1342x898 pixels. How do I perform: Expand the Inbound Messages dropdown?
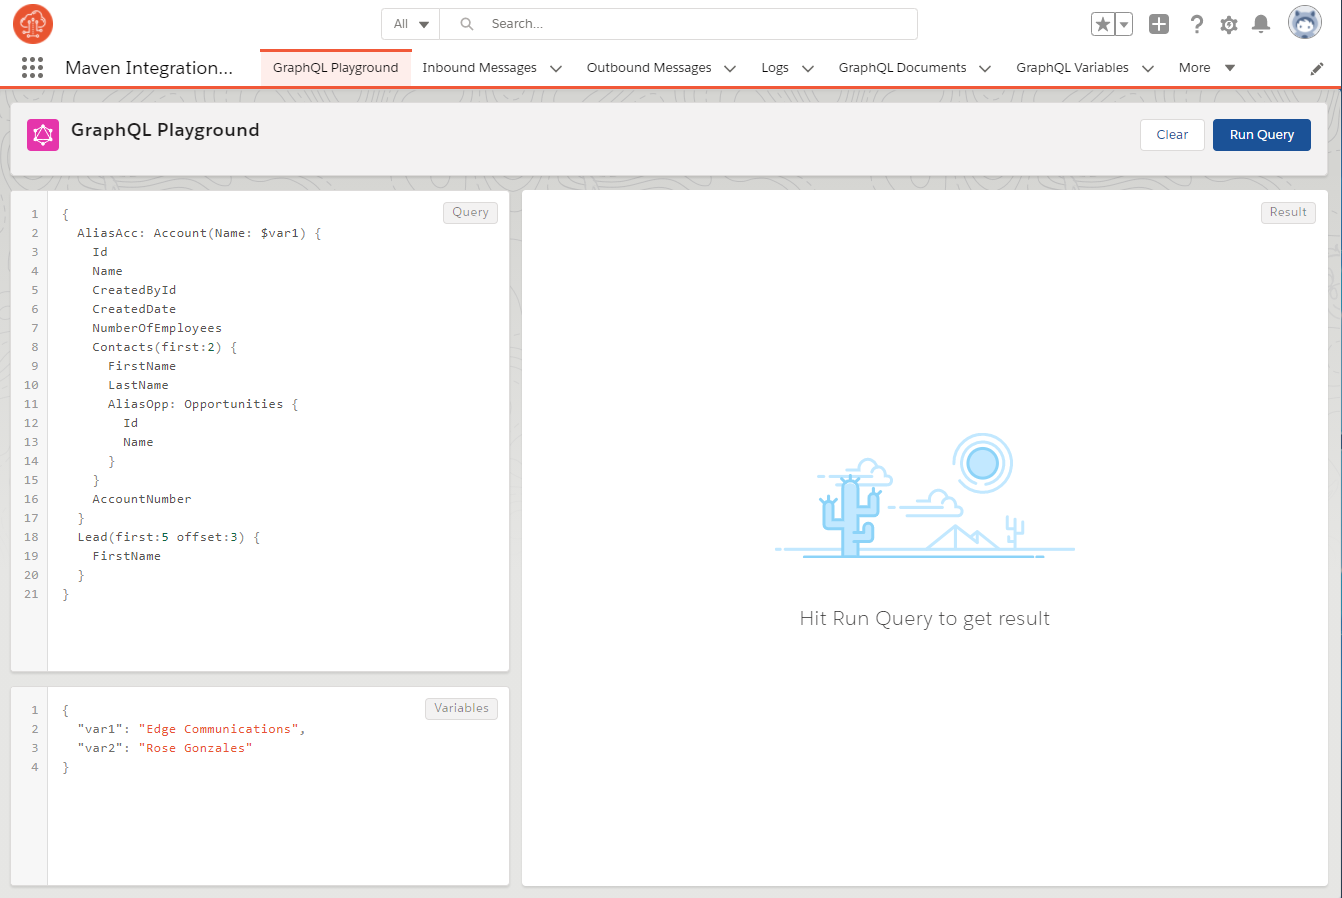557,67
